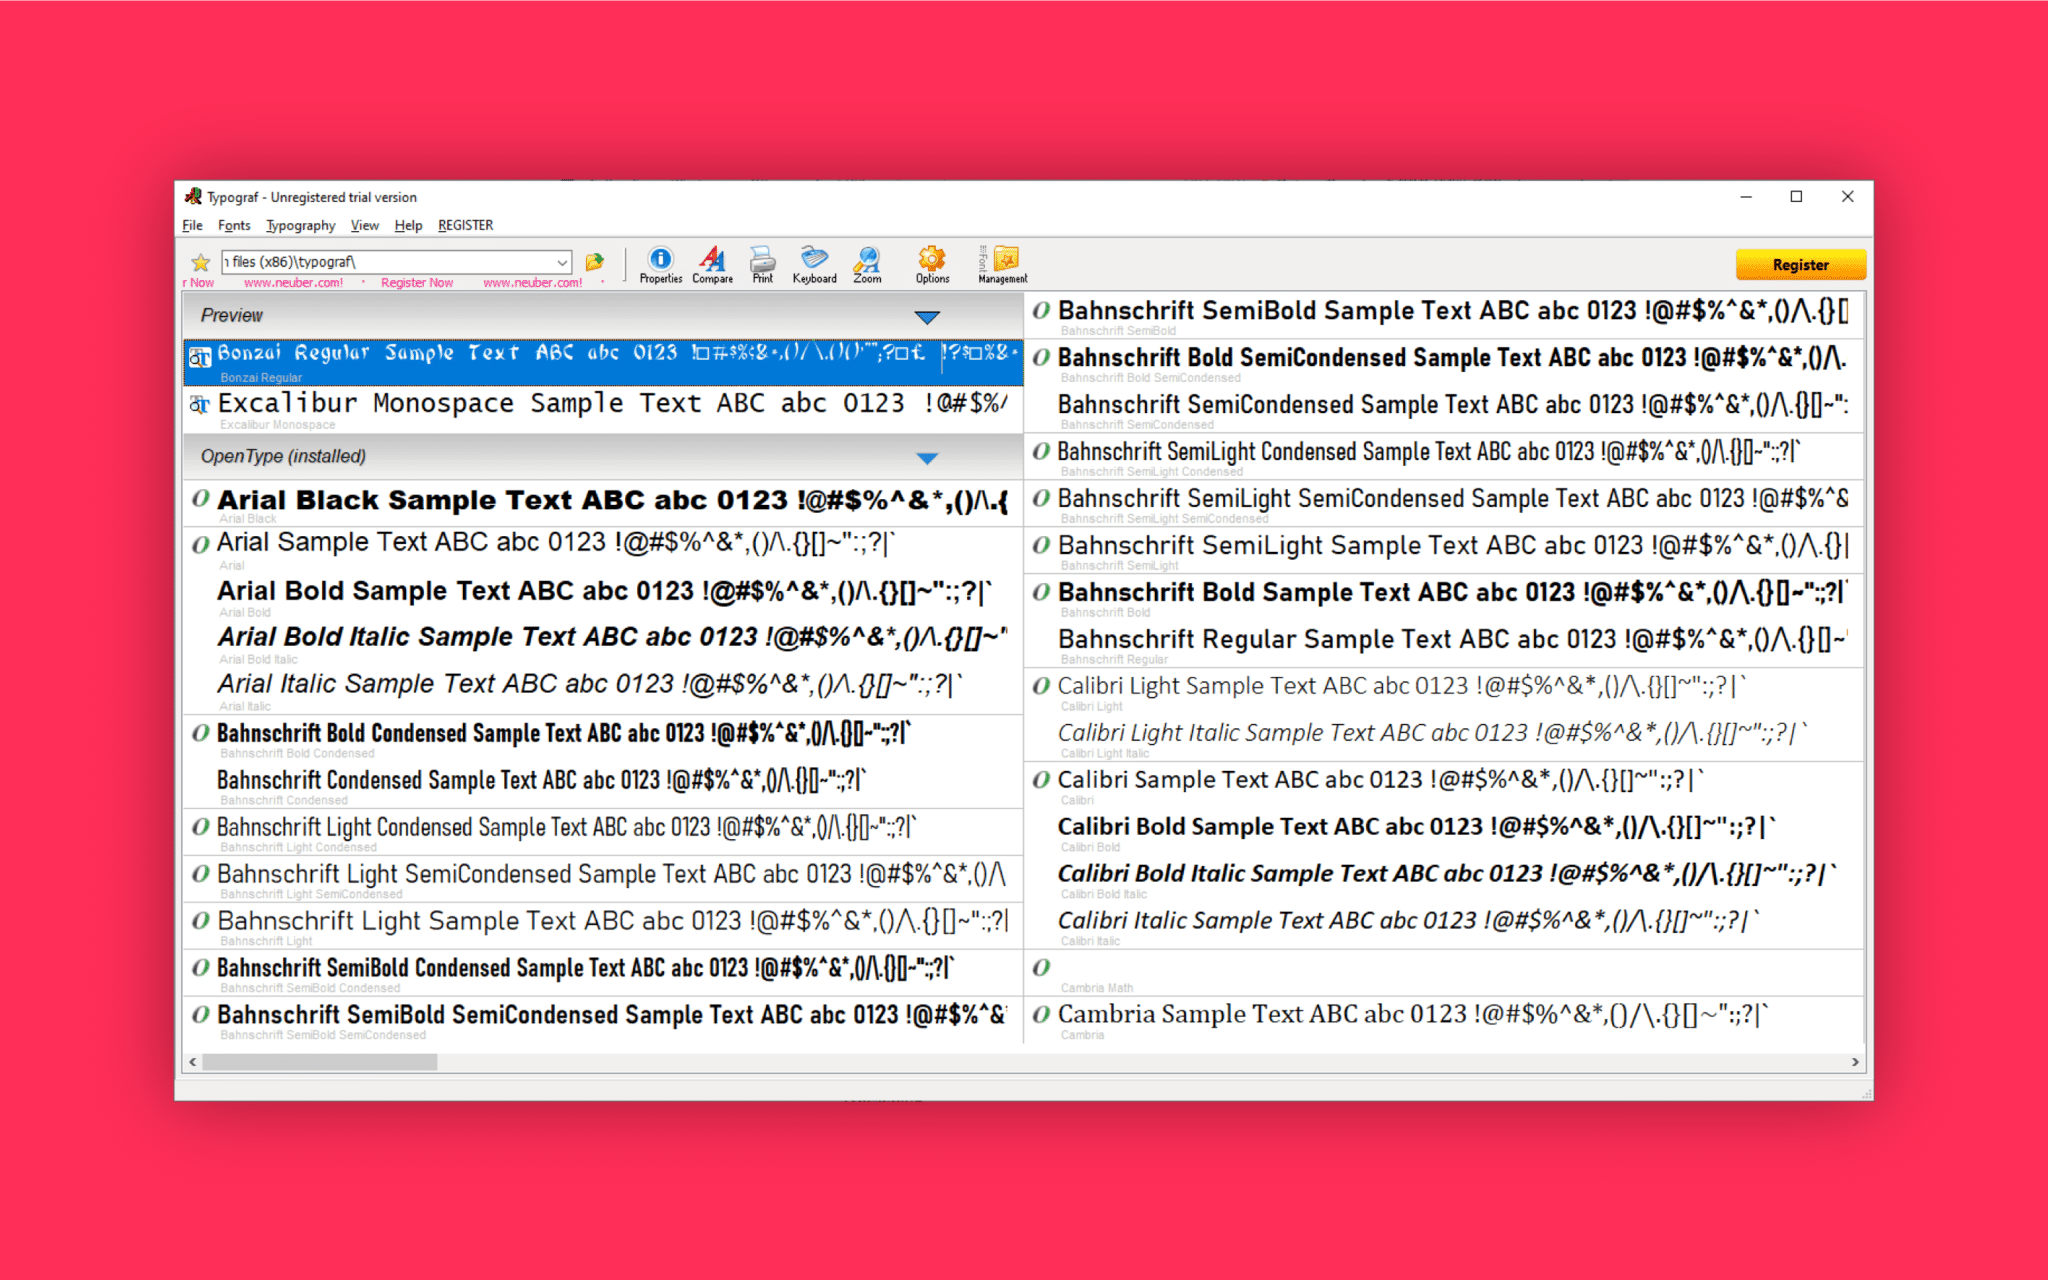Screen dimensions: 2048x1280
Task: Click the horizontal scrollbar thumb
Action: (319, 1062)
